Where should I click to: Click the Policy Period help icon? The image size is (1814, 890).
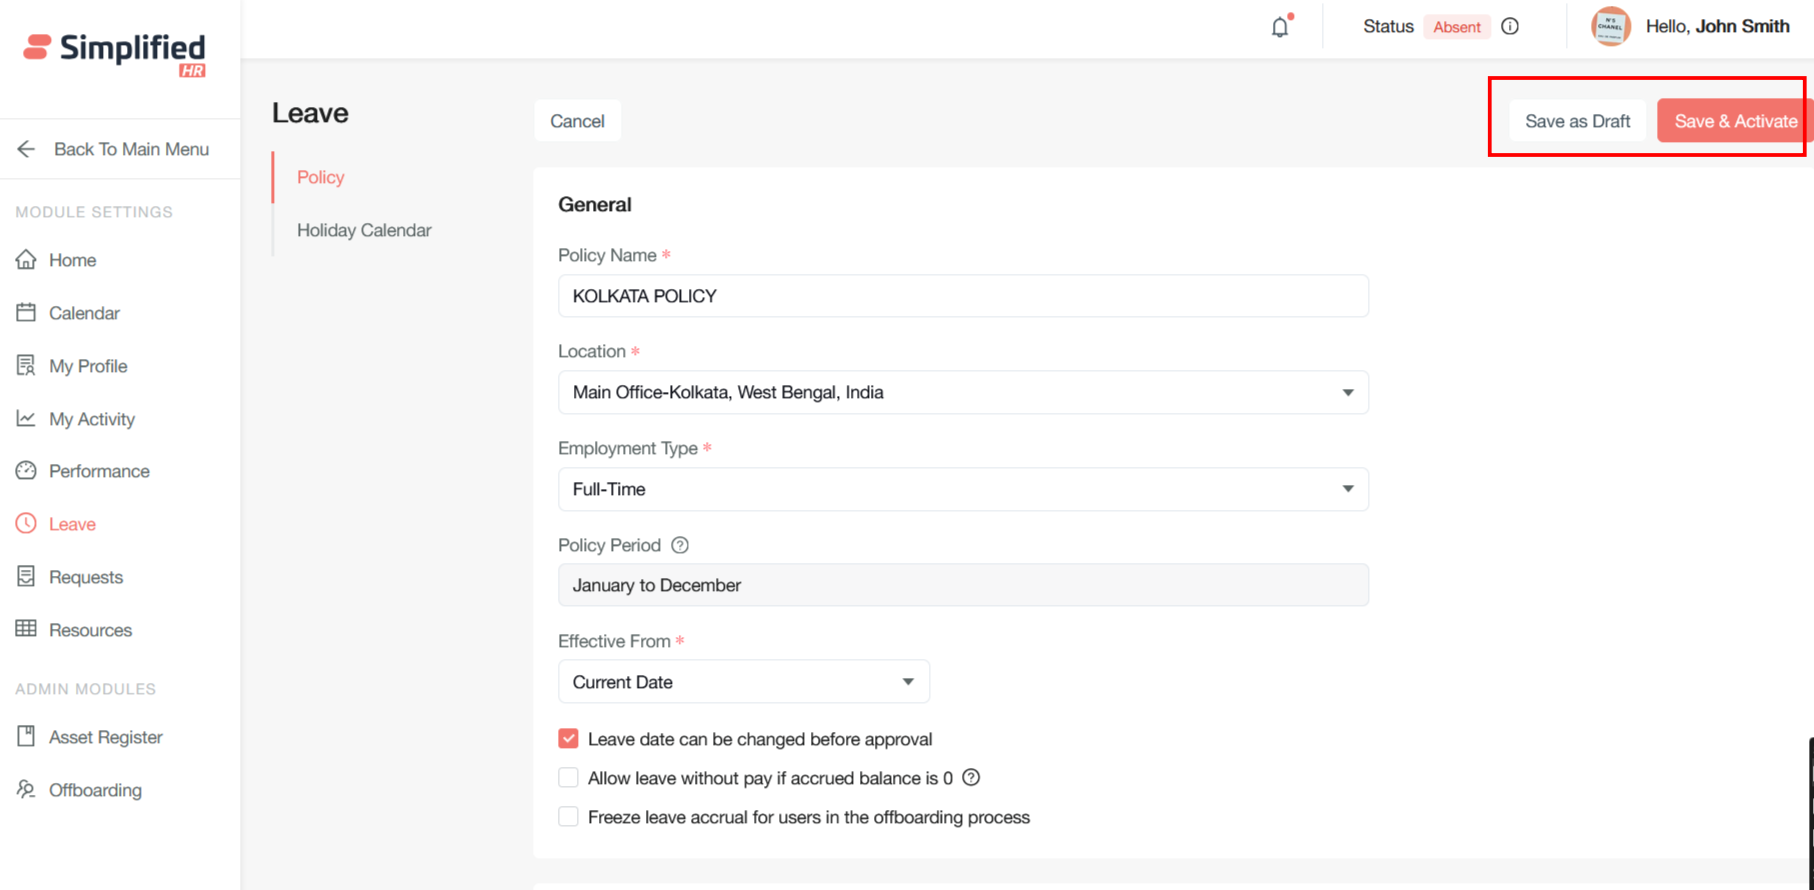(680, 545)
